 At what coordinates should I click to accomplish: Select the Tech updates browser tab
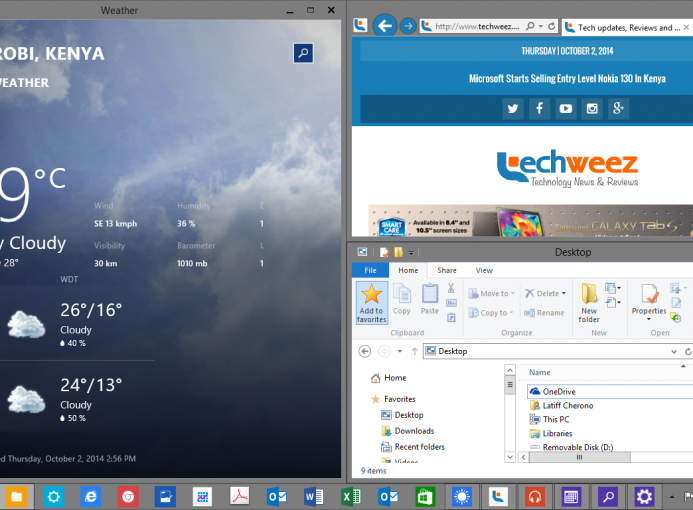pyautogui.click(x=626, y=27)
